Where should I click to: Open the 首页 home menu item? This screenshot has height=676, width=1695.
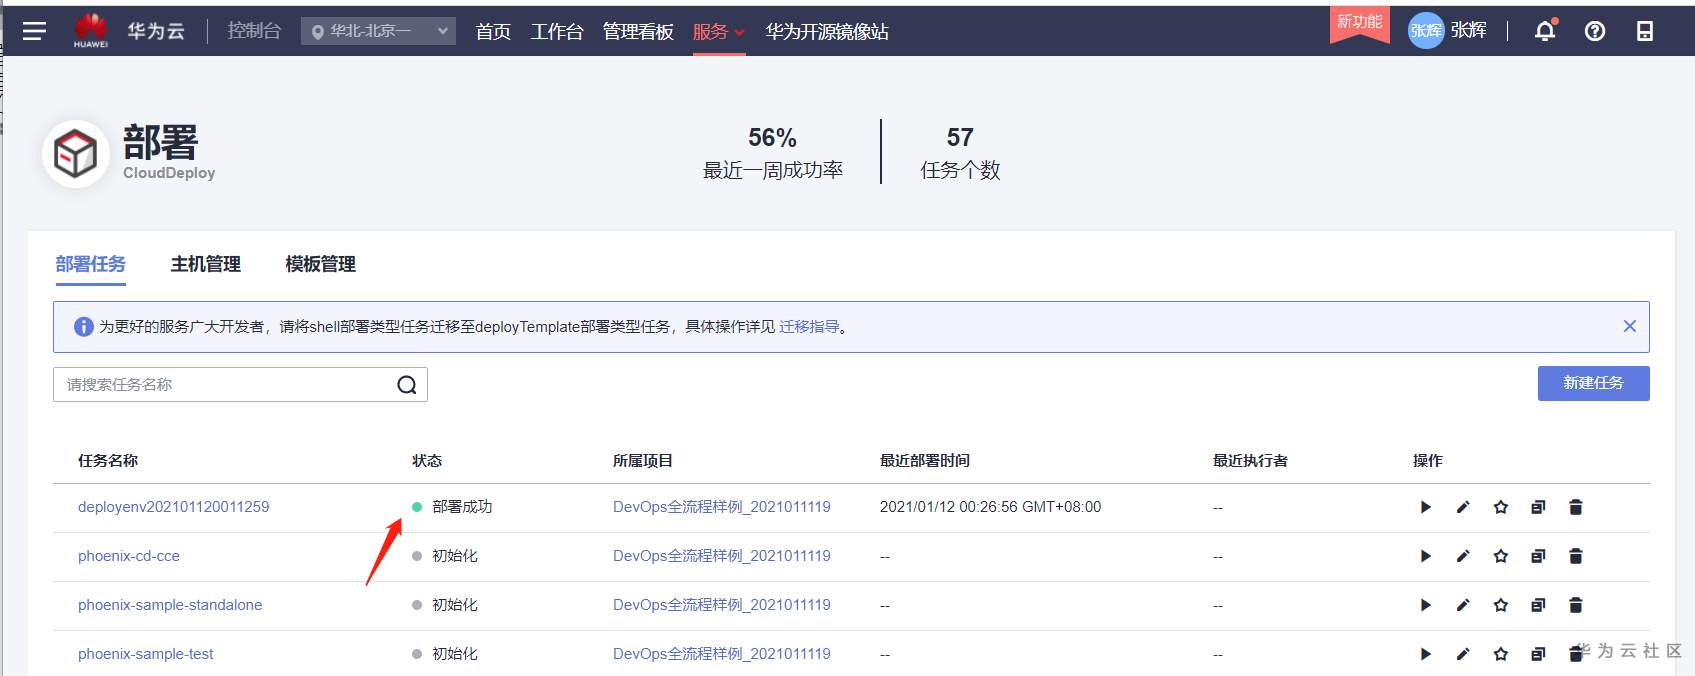[493, 31]
